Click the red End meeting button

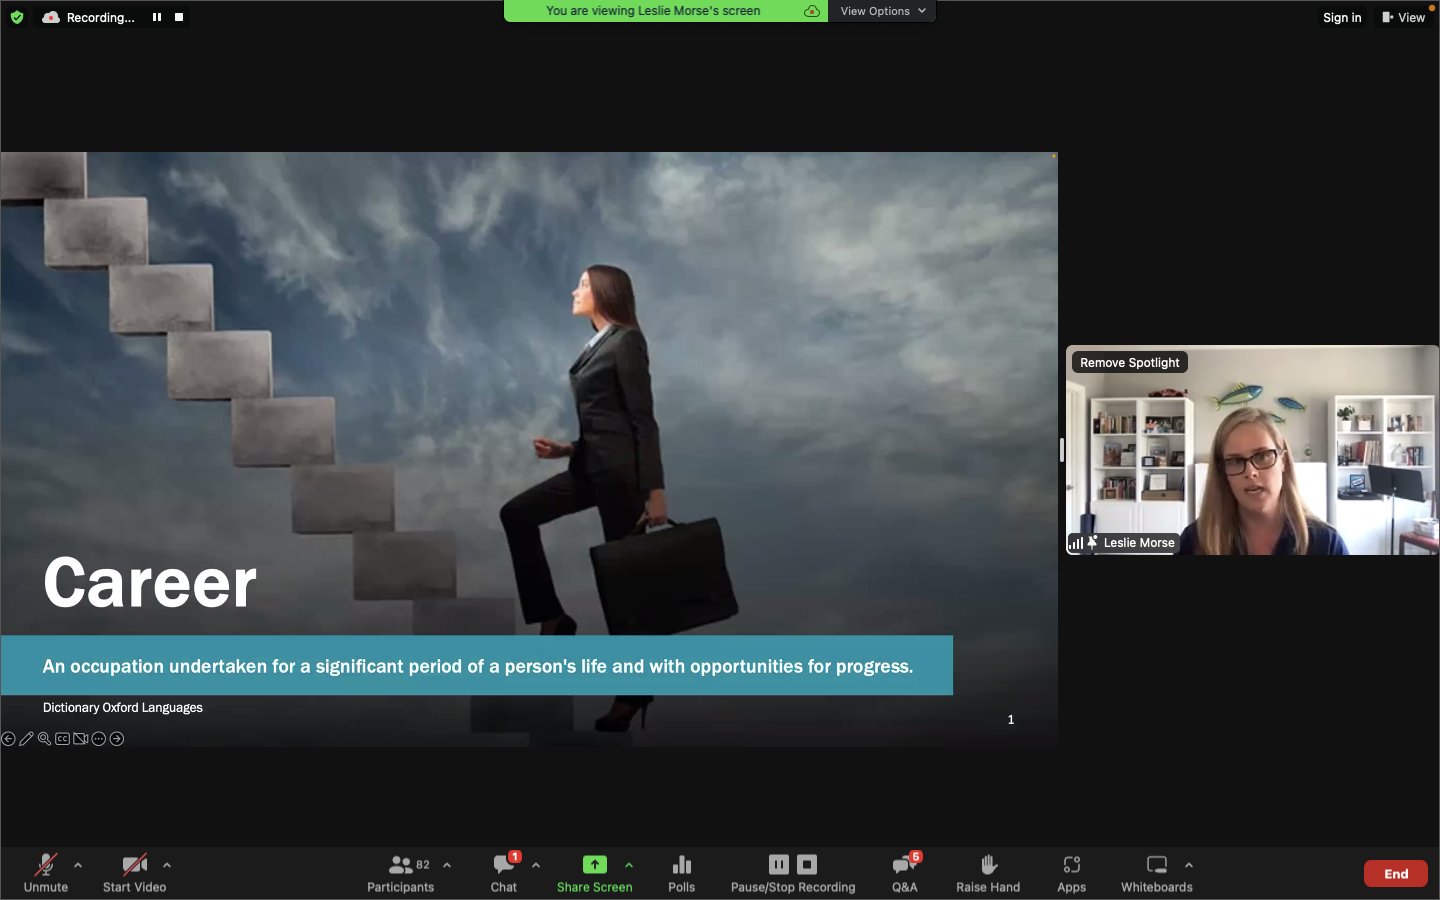[x=1396, y=873]
